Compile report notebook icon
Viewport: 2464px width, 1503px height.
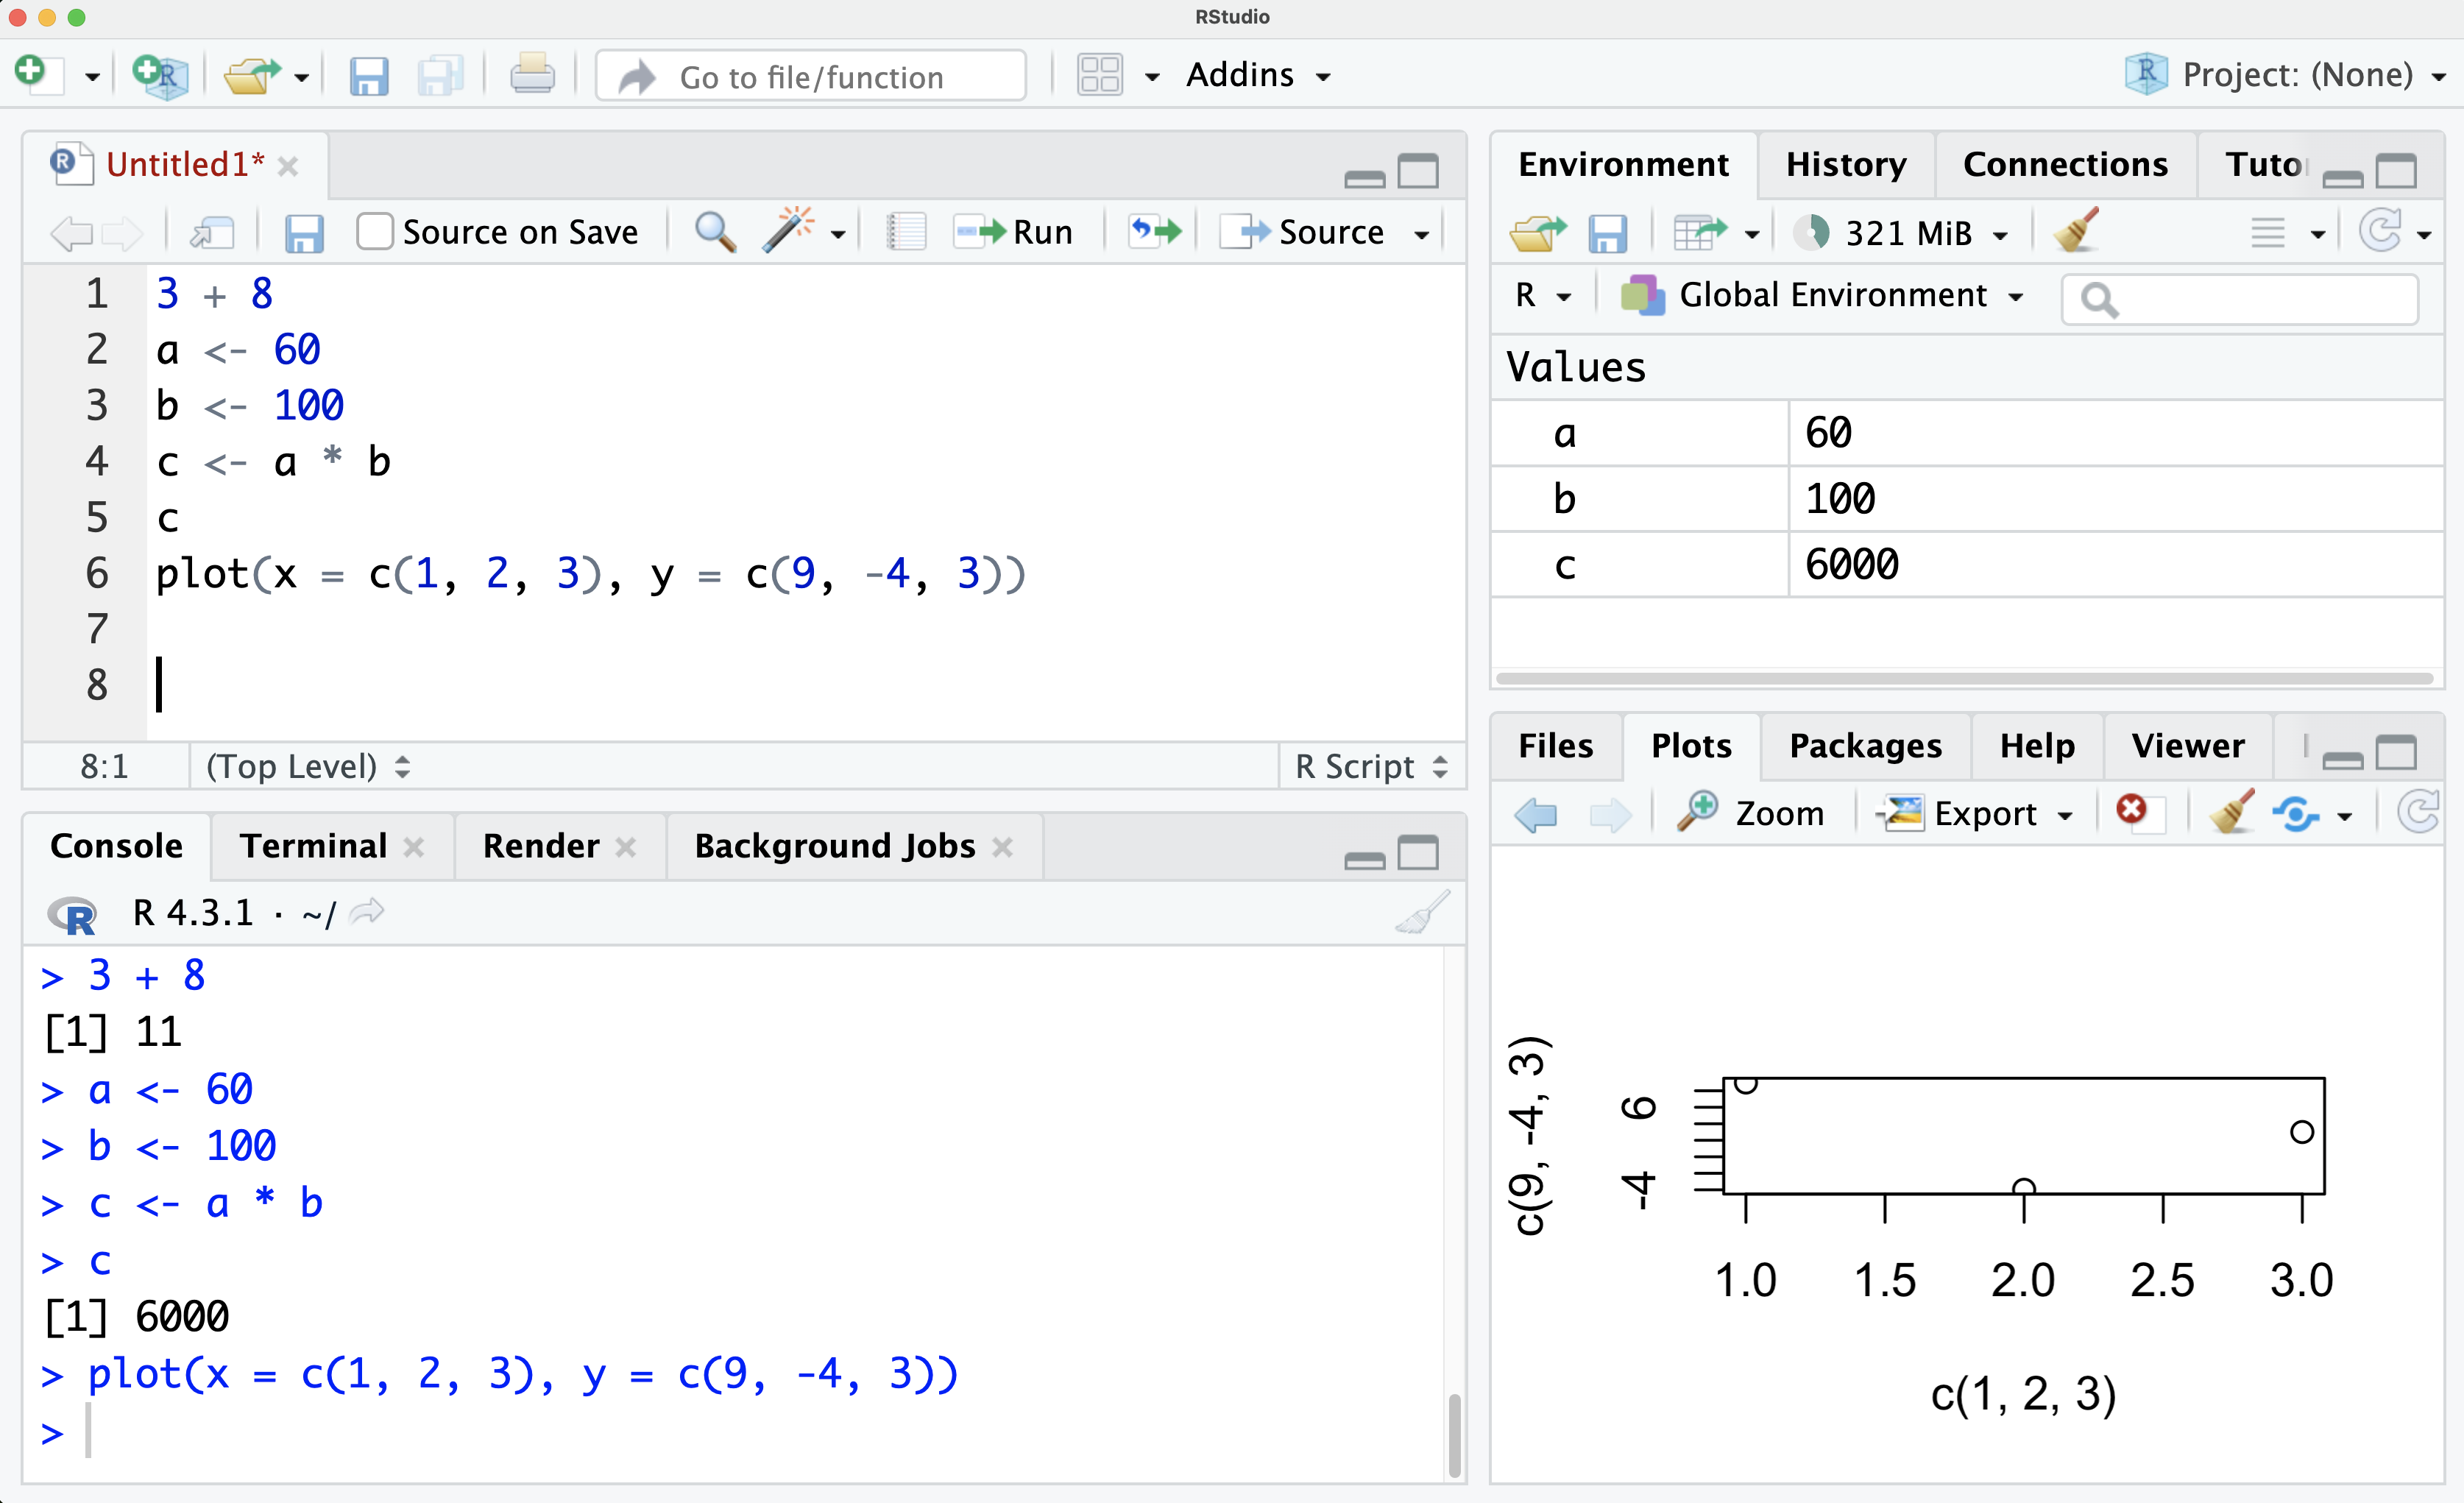[x=906, y=232]
